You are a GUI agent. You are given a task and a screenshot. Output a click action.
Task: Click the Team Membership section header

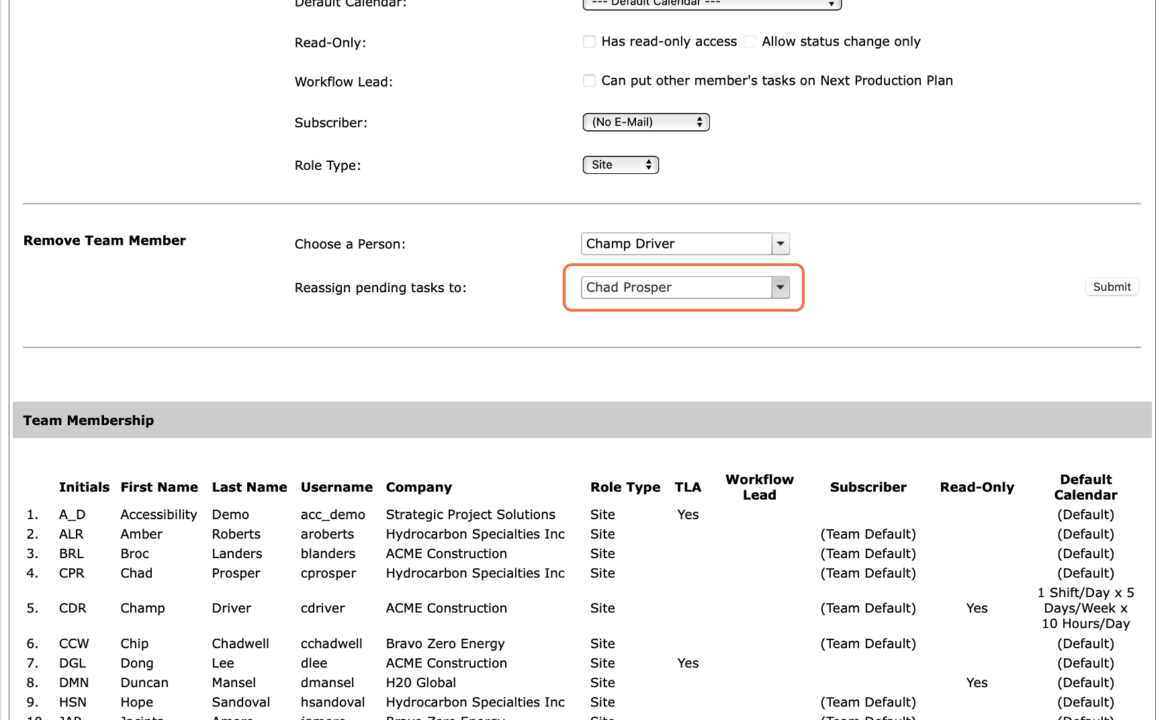click(582, 420)
